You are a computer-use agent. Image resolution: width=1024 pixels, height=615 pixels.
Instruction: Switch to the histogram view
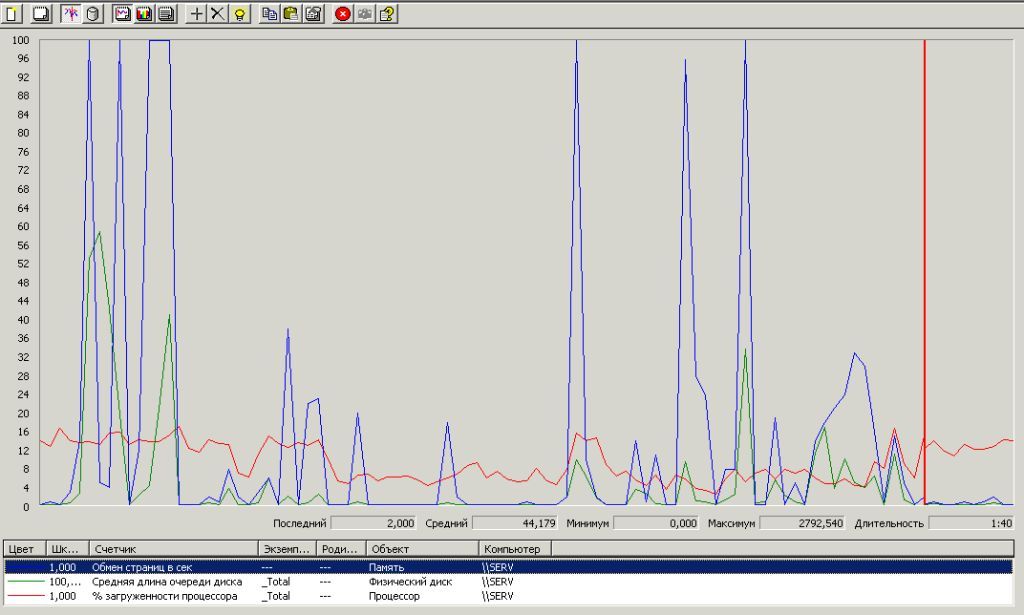145,14
